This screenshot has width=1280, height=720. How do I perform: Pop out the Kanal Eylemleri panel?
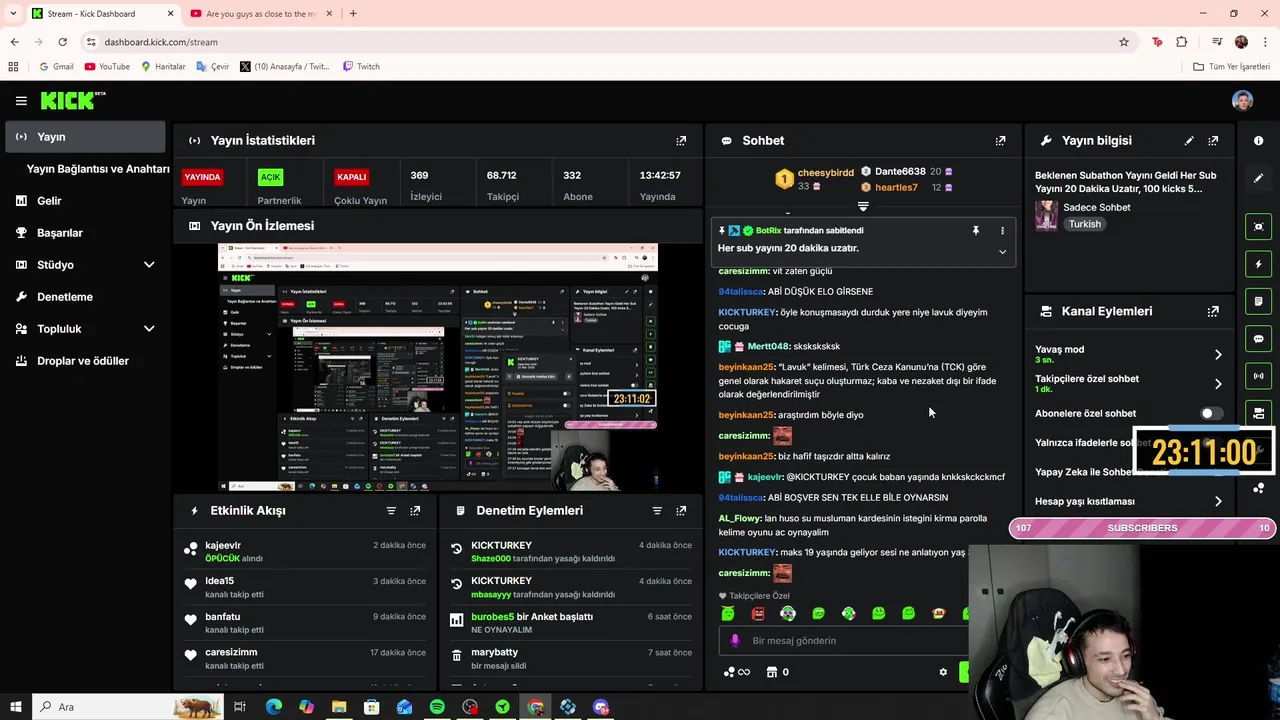[1213, 311]
